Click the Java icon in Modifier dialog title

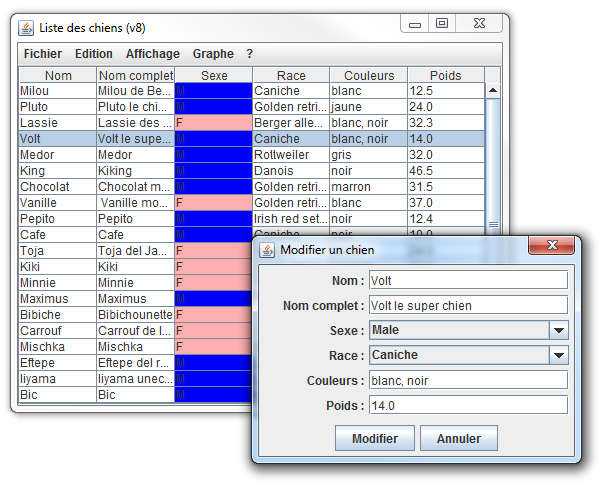[x=267, y=250]
